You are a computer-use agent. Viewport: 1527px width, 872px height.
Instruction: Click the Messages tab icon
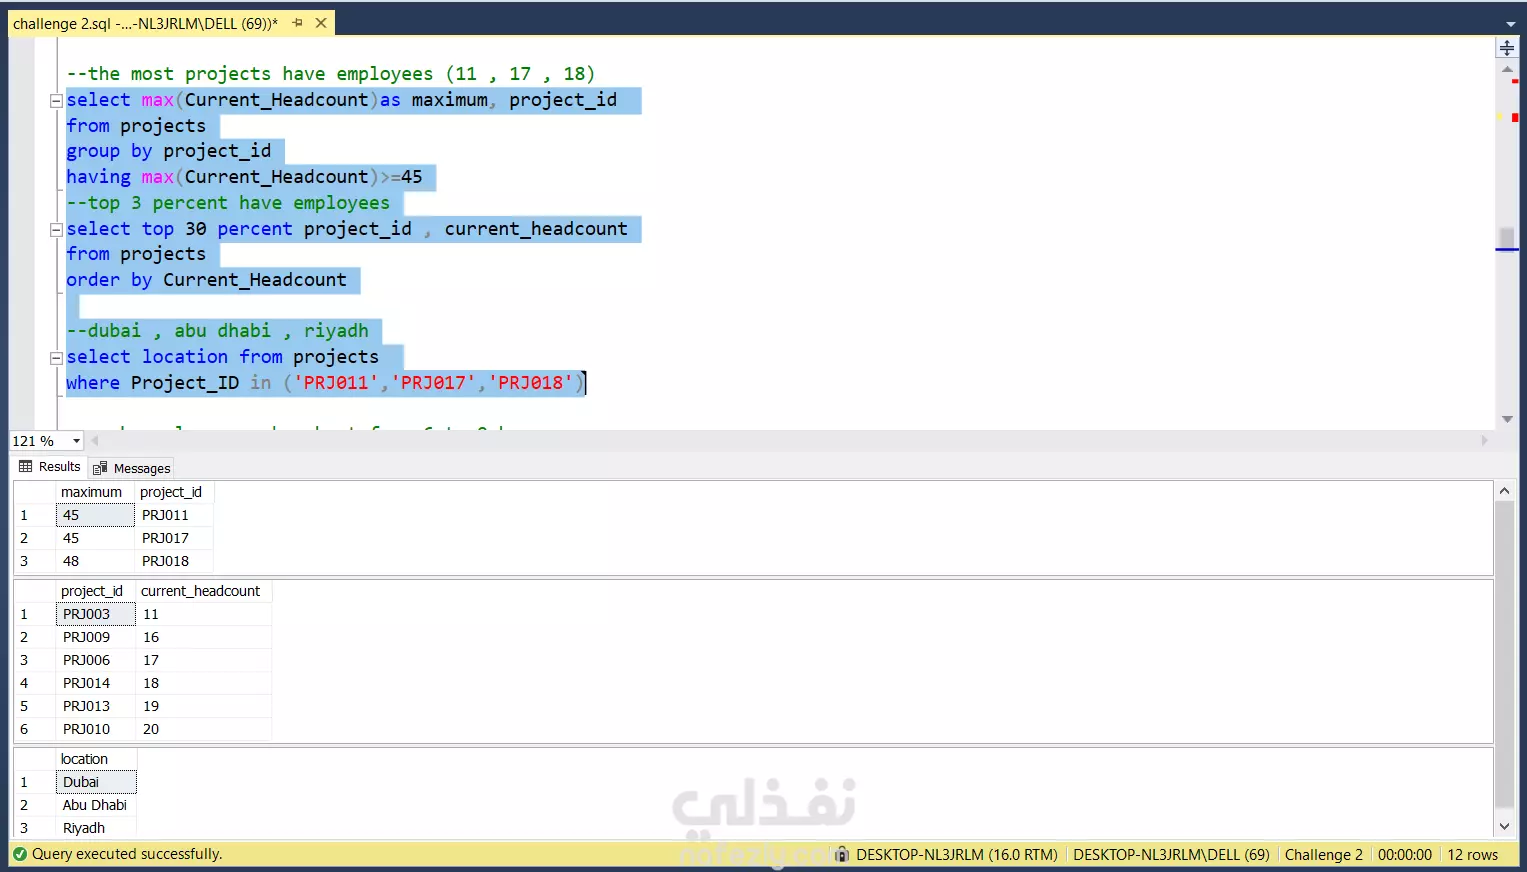coord(100,468)
